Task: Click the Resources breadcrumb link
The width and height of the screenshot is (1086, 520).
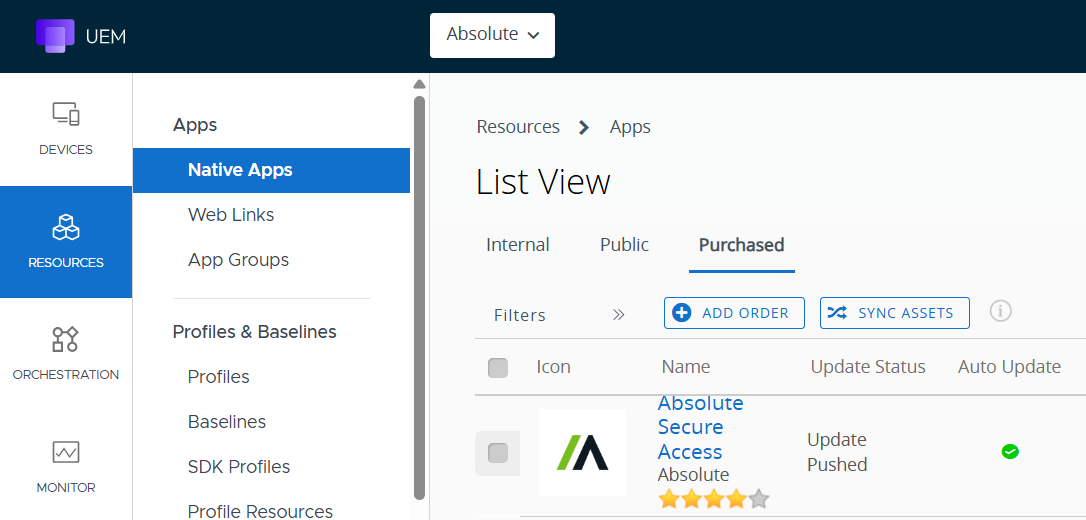Action: coord(518,127)
